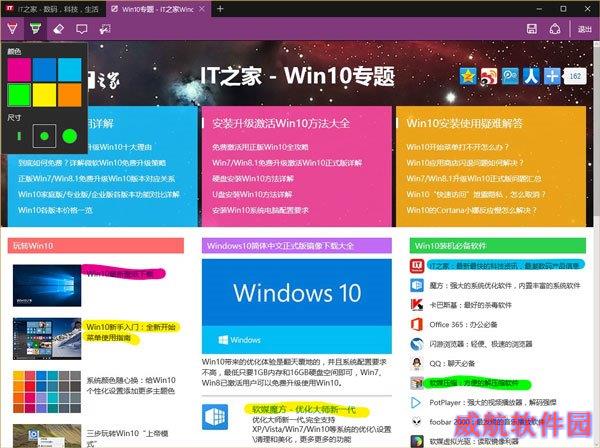Open Win10新手入门 article link
This screenshot has width=600, height=448.
tap(131, 332)
